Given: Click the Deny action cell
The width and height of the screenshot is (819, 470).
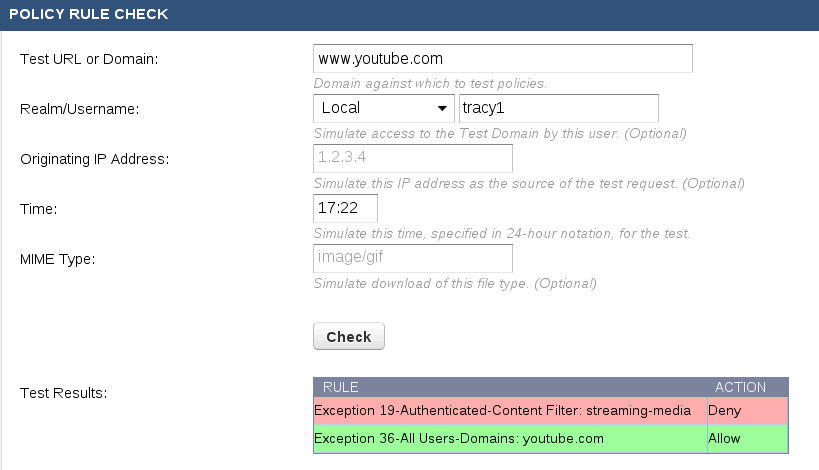Looking at the screenshot, I should (747, 410).
